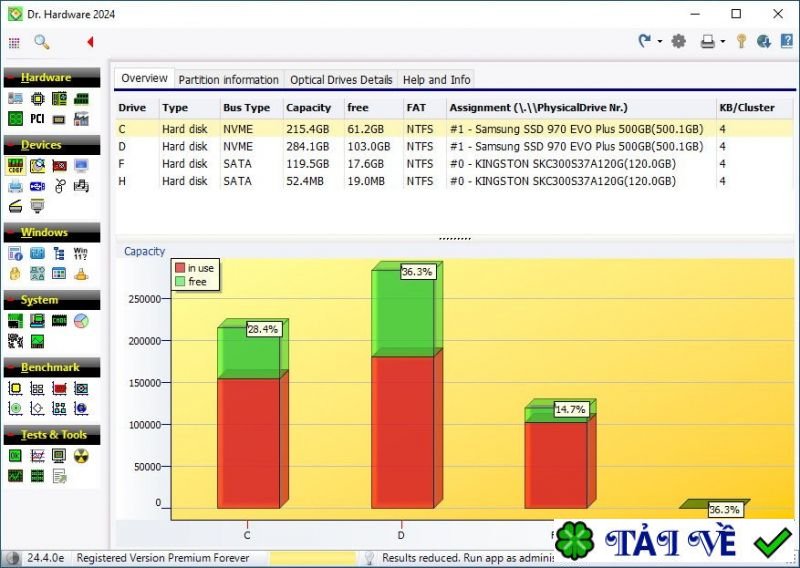800x568 pixels.
Task: Sort by the Capacity column header
Action: click(x=313, y=108)
